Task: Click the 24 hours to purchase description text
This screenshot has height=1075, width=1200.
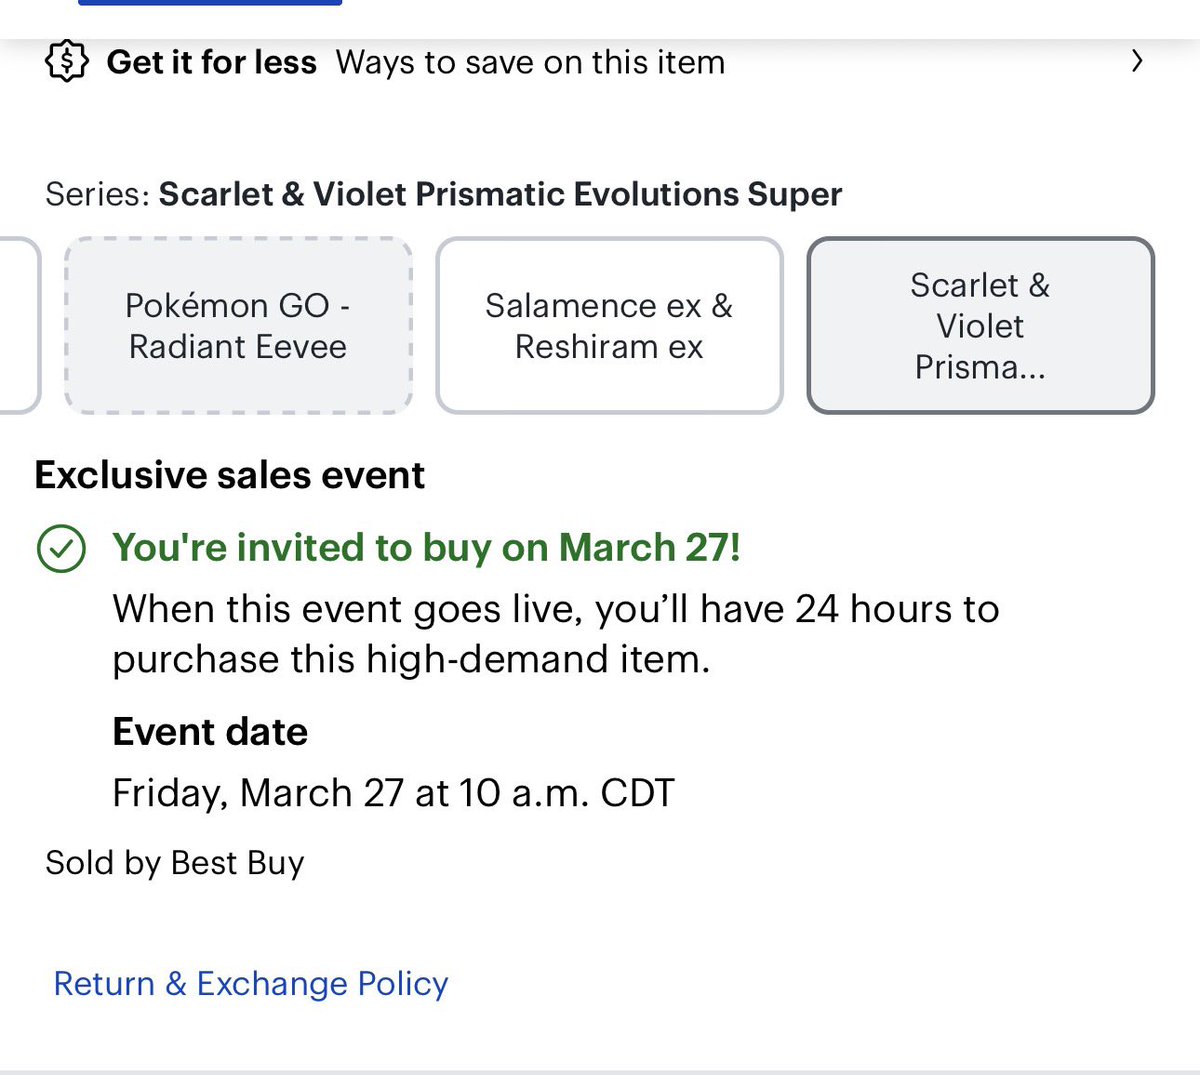Action: (555, 634)
